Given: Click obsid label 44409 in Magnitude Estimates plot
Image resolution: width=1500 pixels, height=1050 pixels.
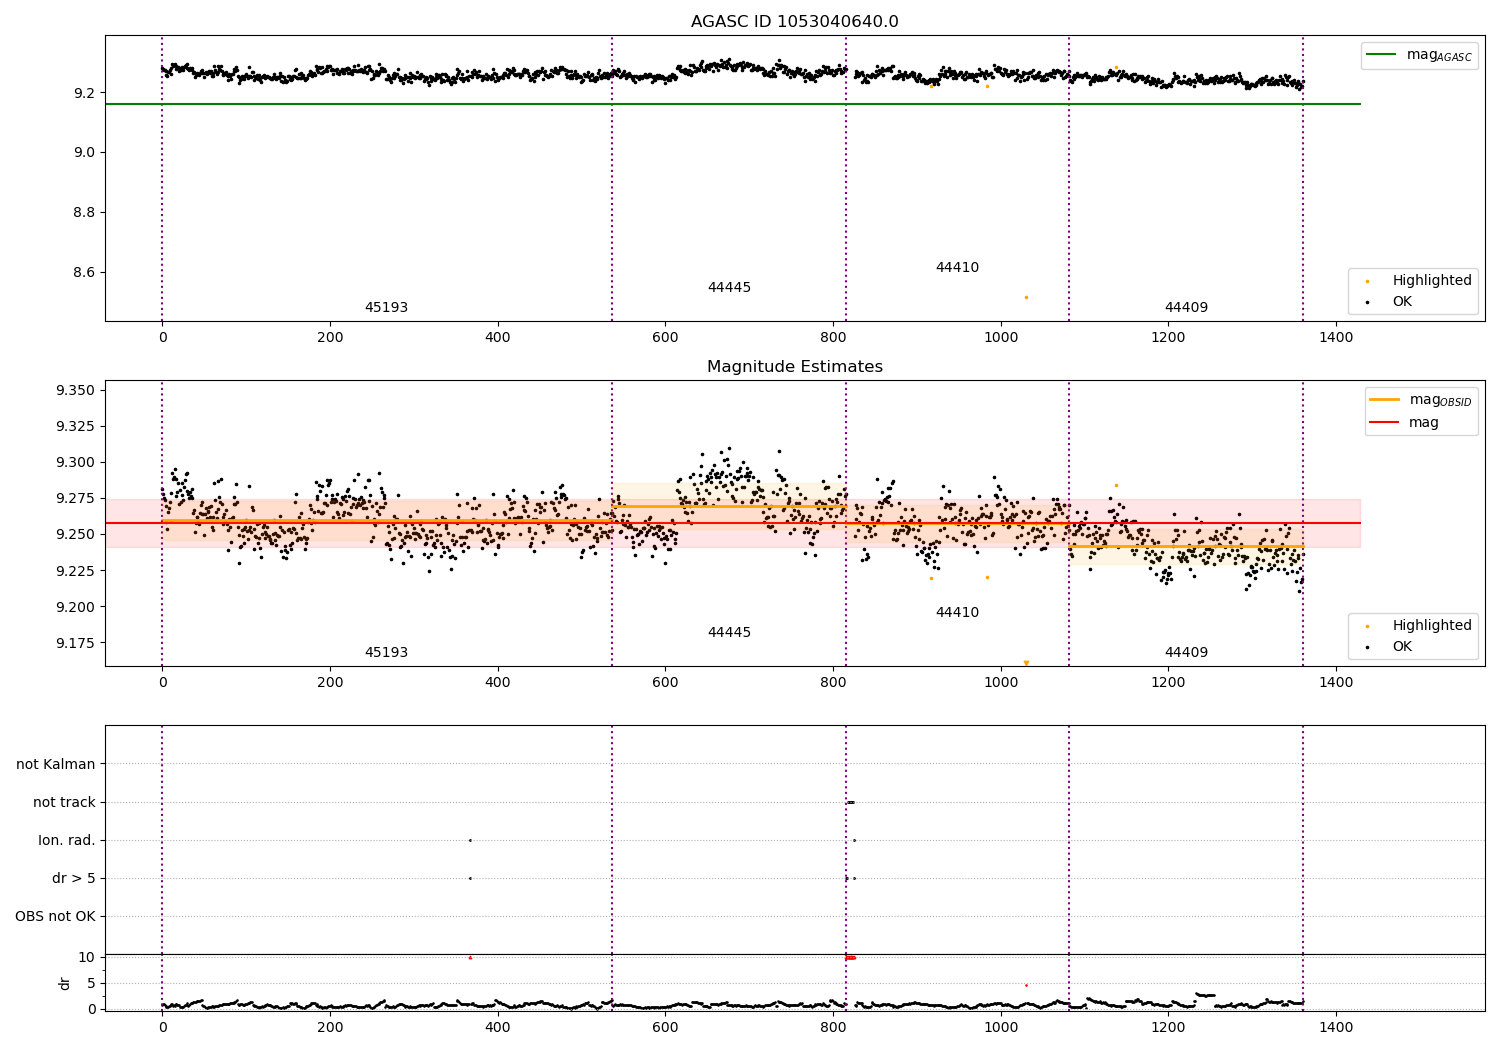Looking at the screenshot, I should [1186, 653].
